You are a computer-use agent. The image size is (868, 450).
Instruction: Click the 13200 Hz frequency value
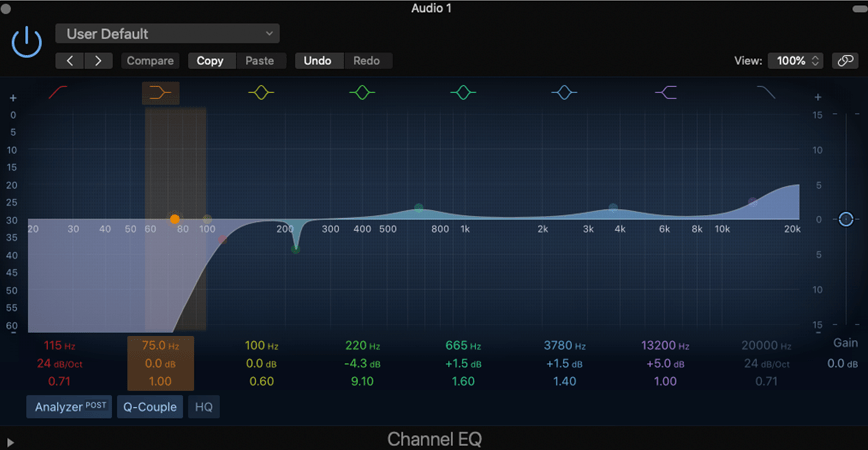click(665, 345)
